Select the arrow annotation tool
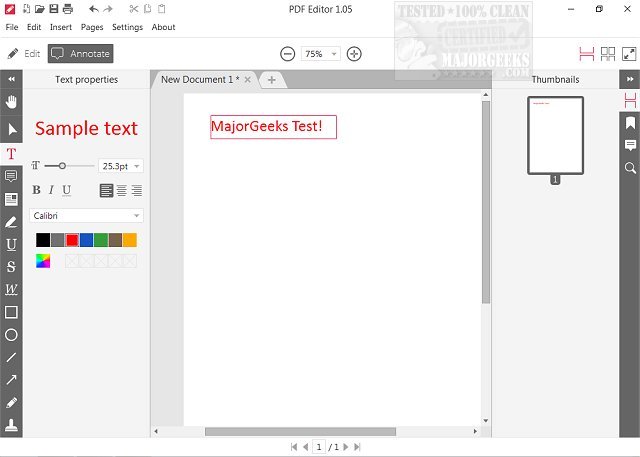Viewport: 640px width, 457px height. click(x=11, y=380)
